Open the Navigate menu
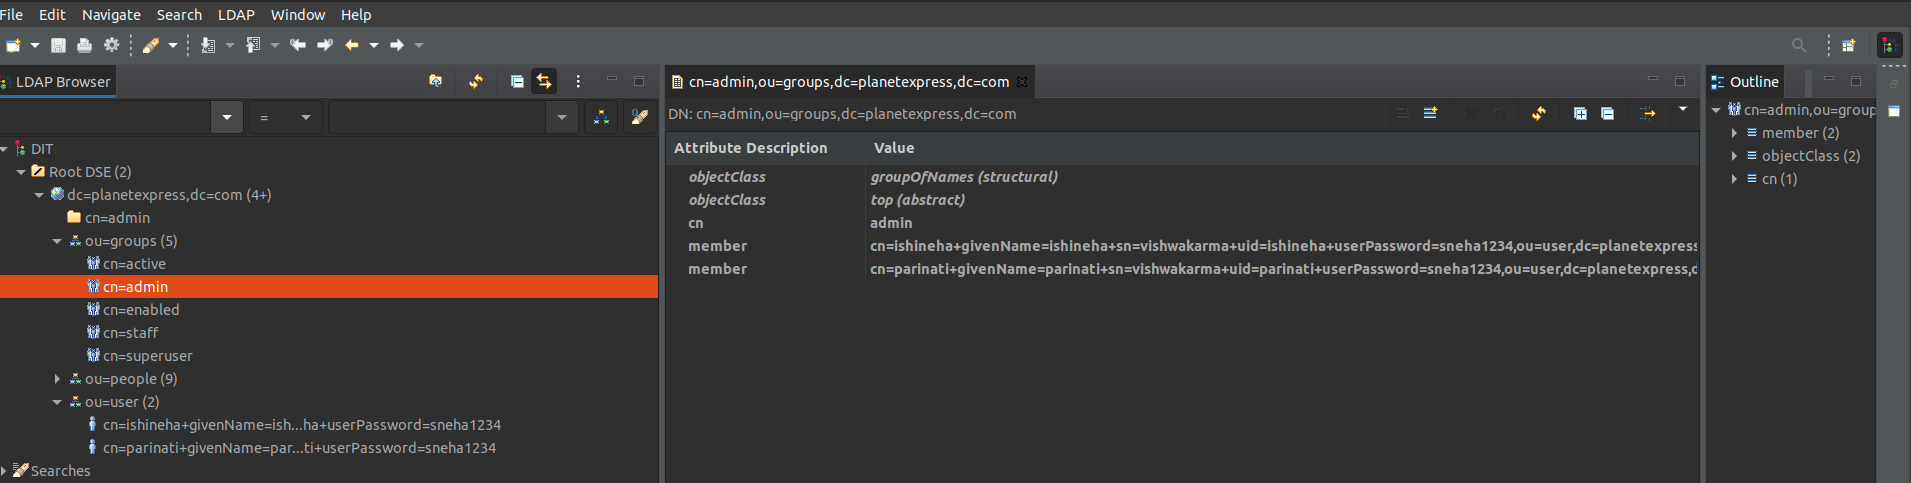1911x483 pixels. (111, 14)
